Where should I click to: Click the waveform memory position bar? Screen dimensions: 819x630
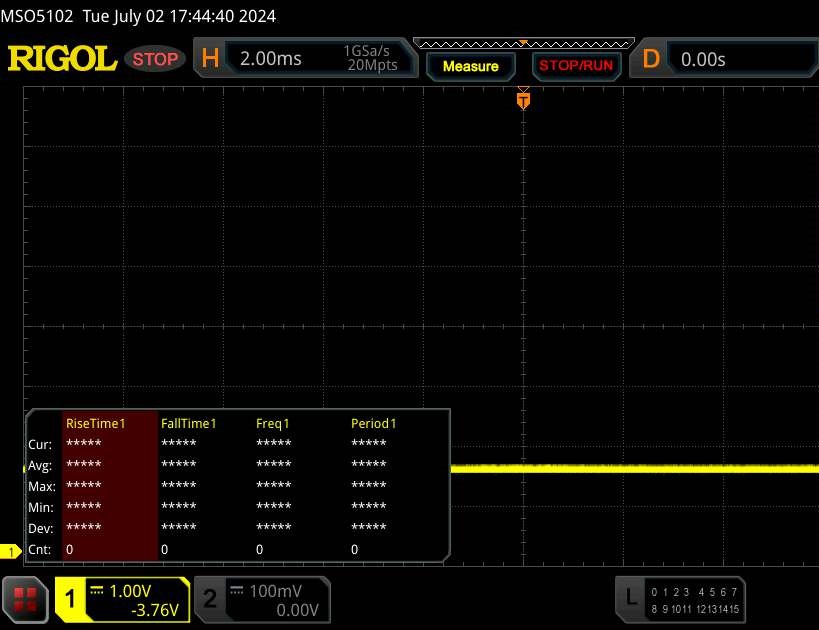pos(524,43)
